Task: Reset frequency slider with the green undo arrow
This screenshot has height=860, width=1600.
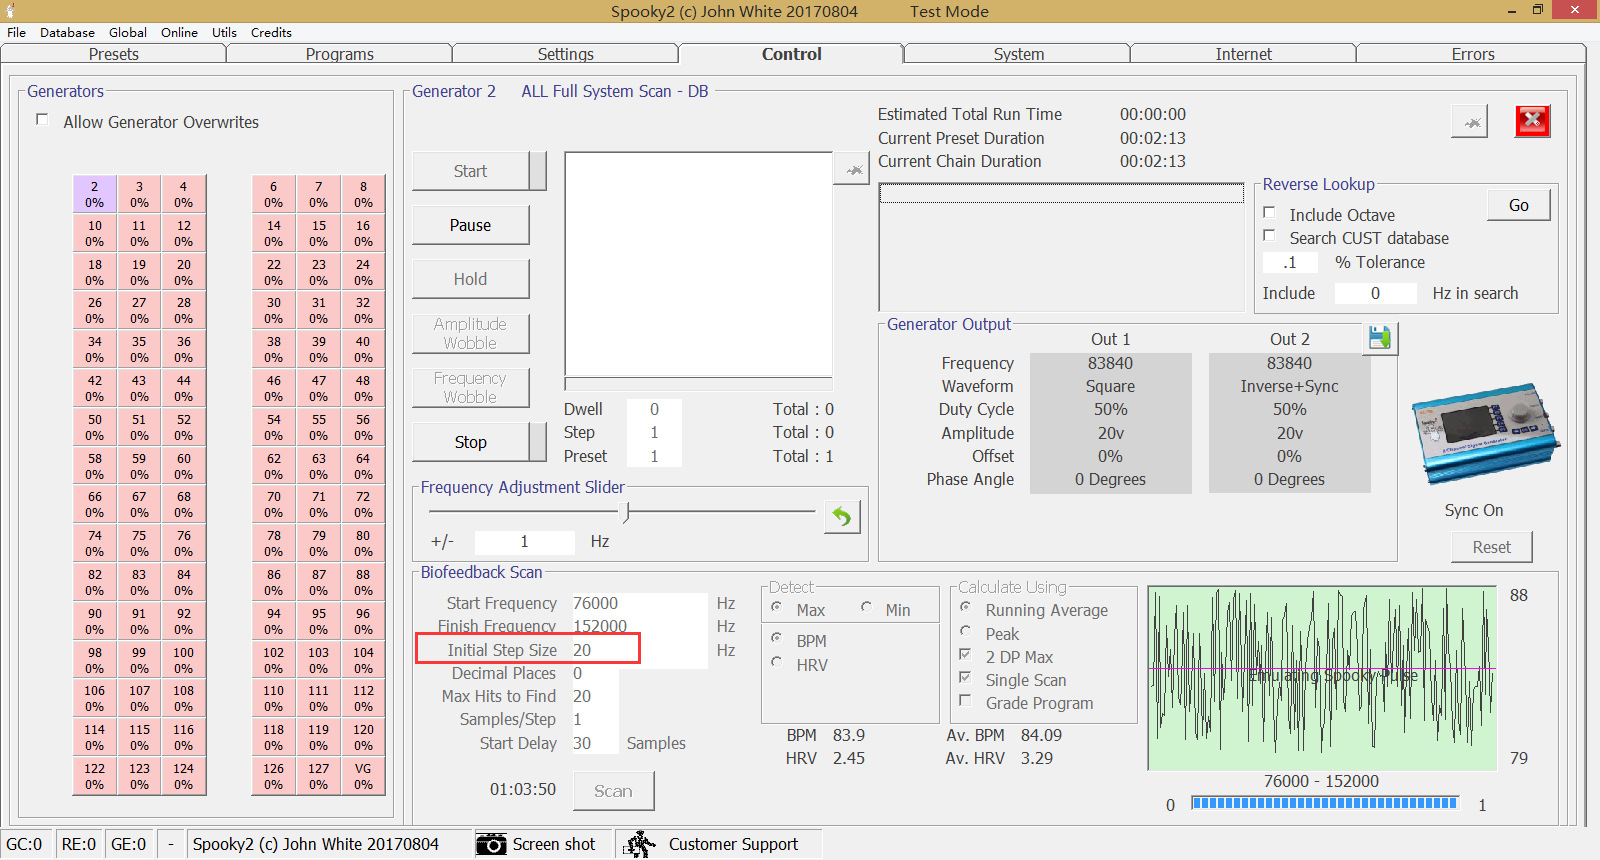Action: (842, 517)
